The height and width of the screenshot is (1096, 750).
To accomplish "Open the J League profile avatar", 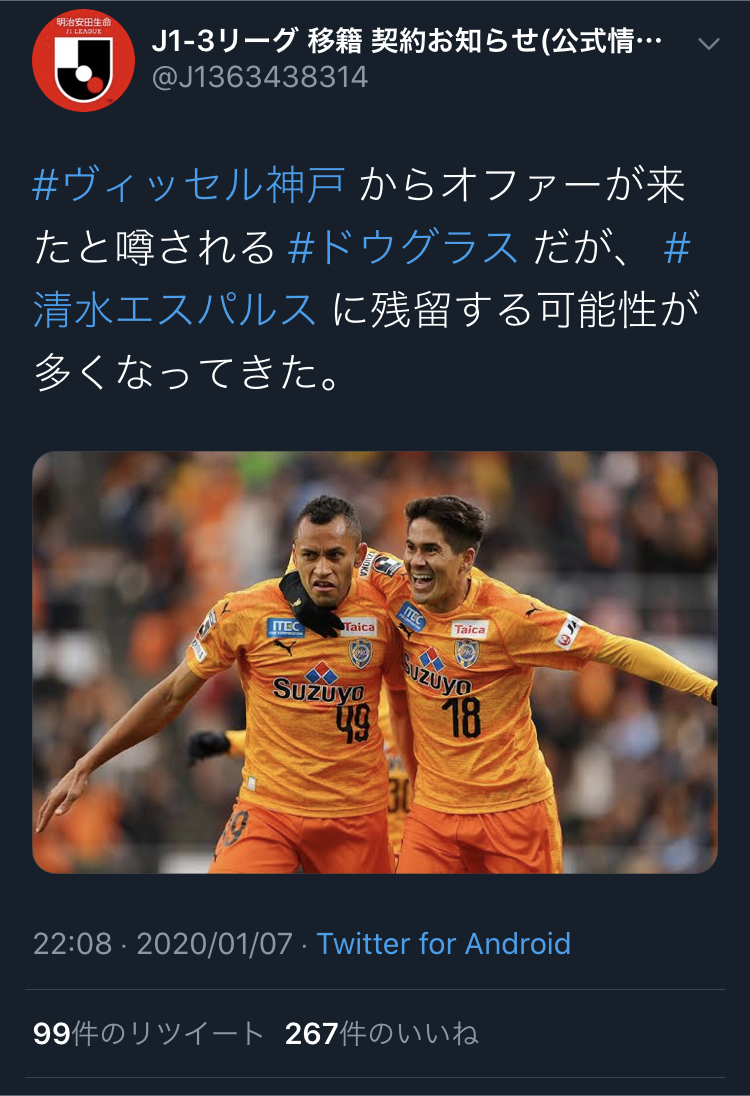I will click(x=83, y=60).
